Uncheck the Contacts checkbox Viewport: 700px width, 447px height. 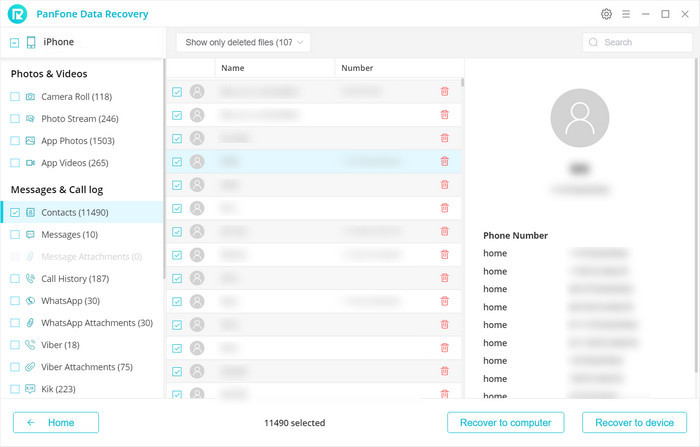pos(15,213)
